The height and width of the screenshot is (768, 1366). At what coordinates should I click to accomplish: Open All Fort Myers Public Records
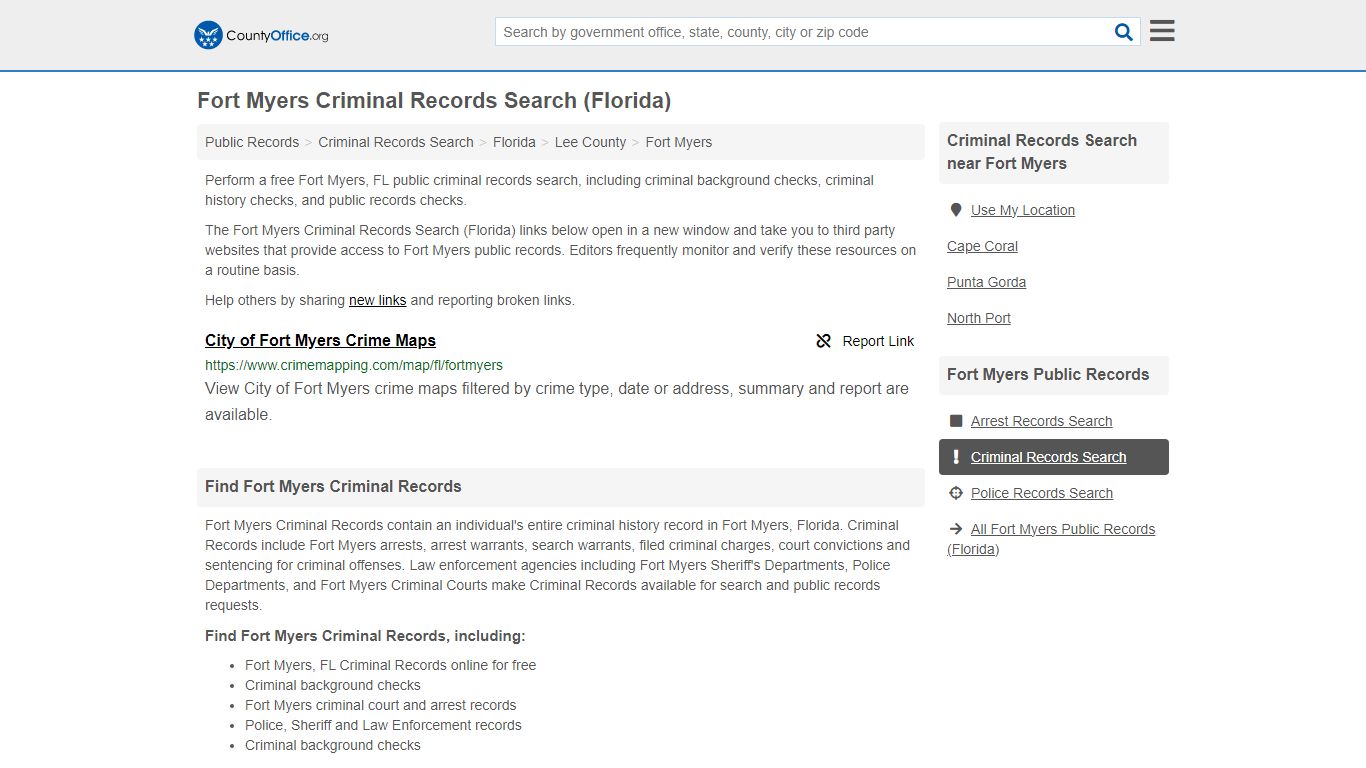click(1051, 539)
